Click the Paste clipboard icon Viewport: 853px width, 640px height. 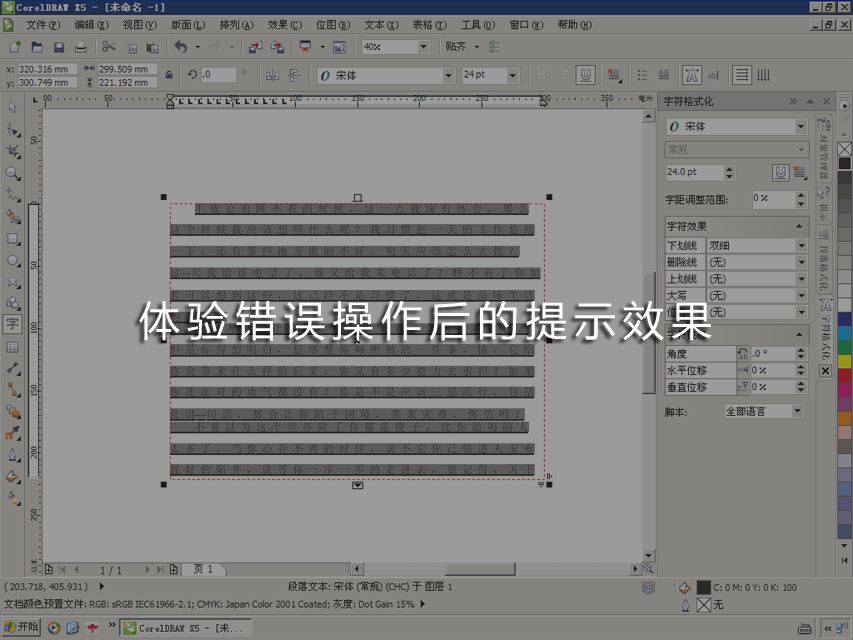coord(153,47)
